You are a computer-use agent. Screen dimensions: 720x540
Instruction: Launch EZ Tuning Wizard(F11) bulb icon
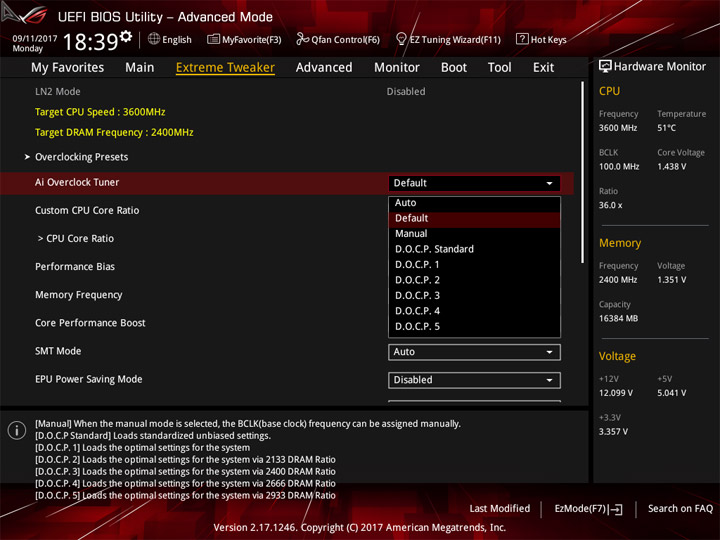[x=401, y=39]
